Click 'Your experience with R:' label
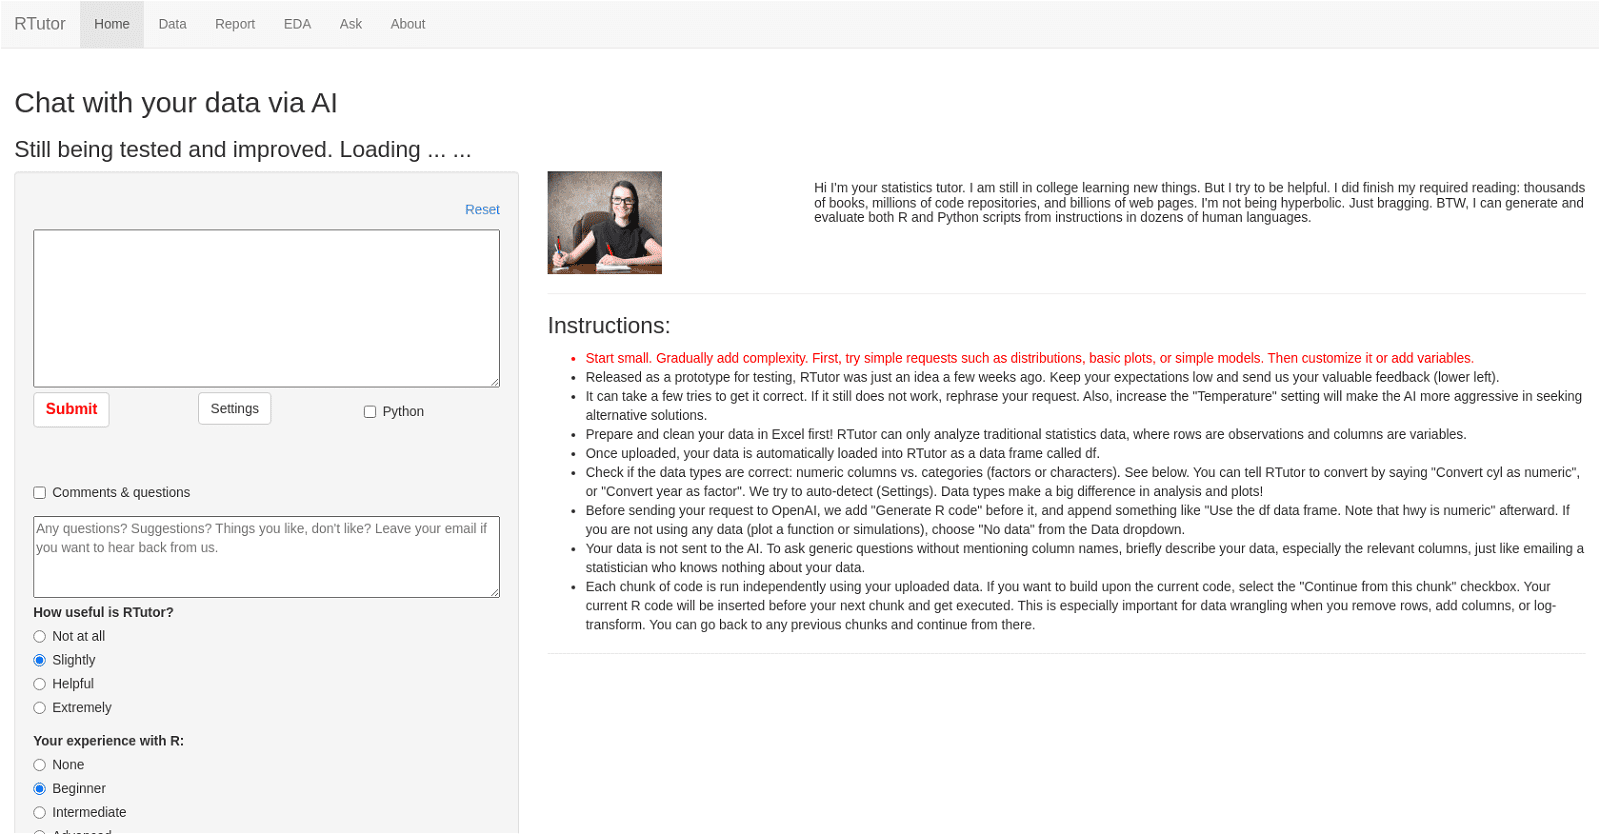 108,741
